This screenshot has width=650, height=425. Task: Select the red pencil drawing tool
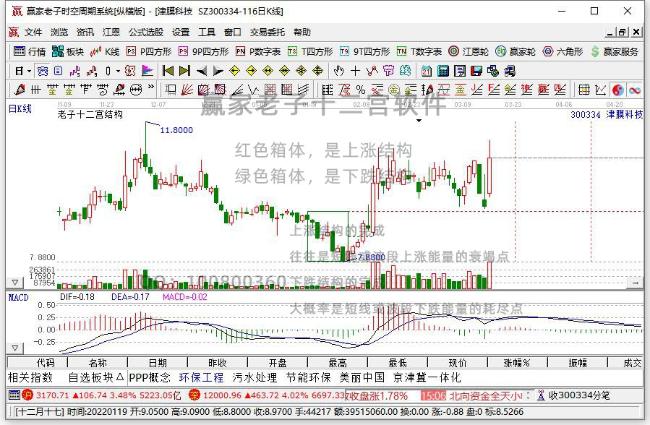(19, 89)
